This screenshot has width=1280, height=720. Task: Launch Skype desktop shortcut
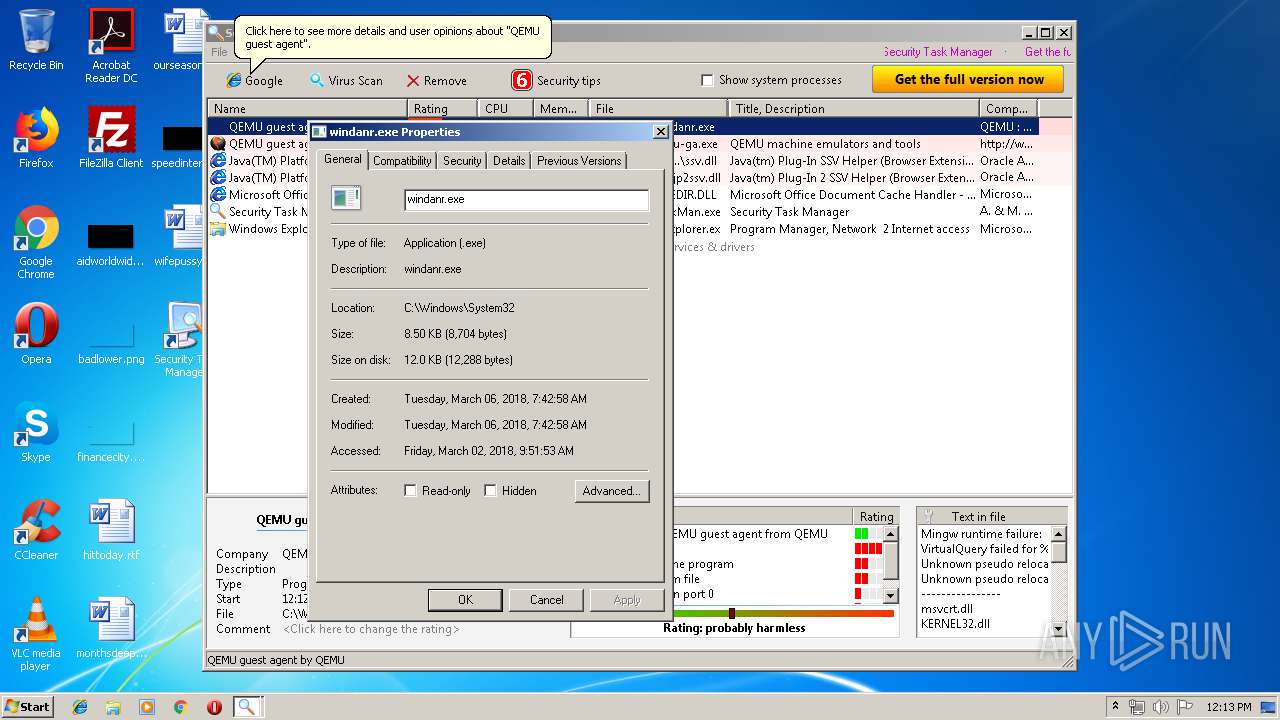coord(36,431)
